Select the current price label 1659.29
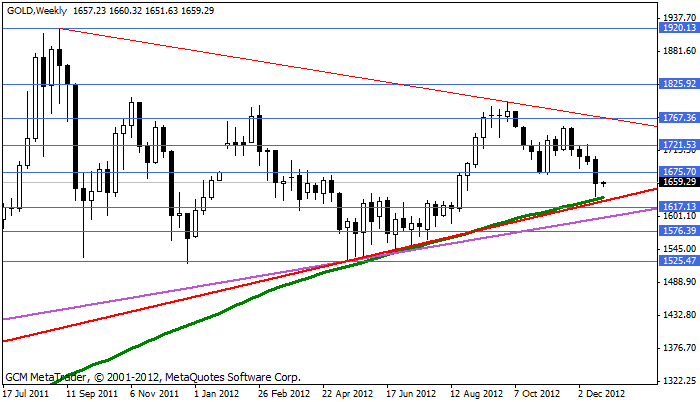 click(x=678, y=182)
